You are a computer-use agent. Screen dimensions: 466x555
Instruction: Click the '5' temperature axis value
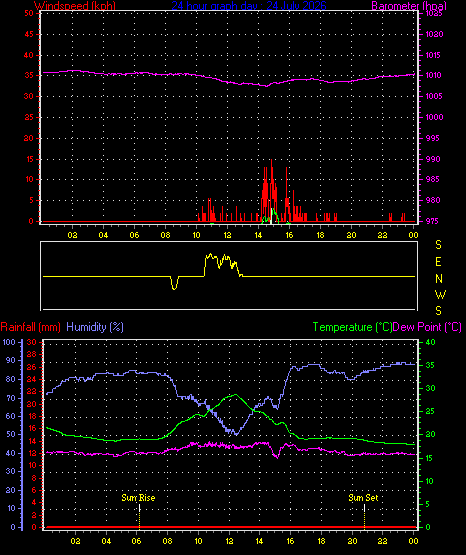tap(428, 504)
